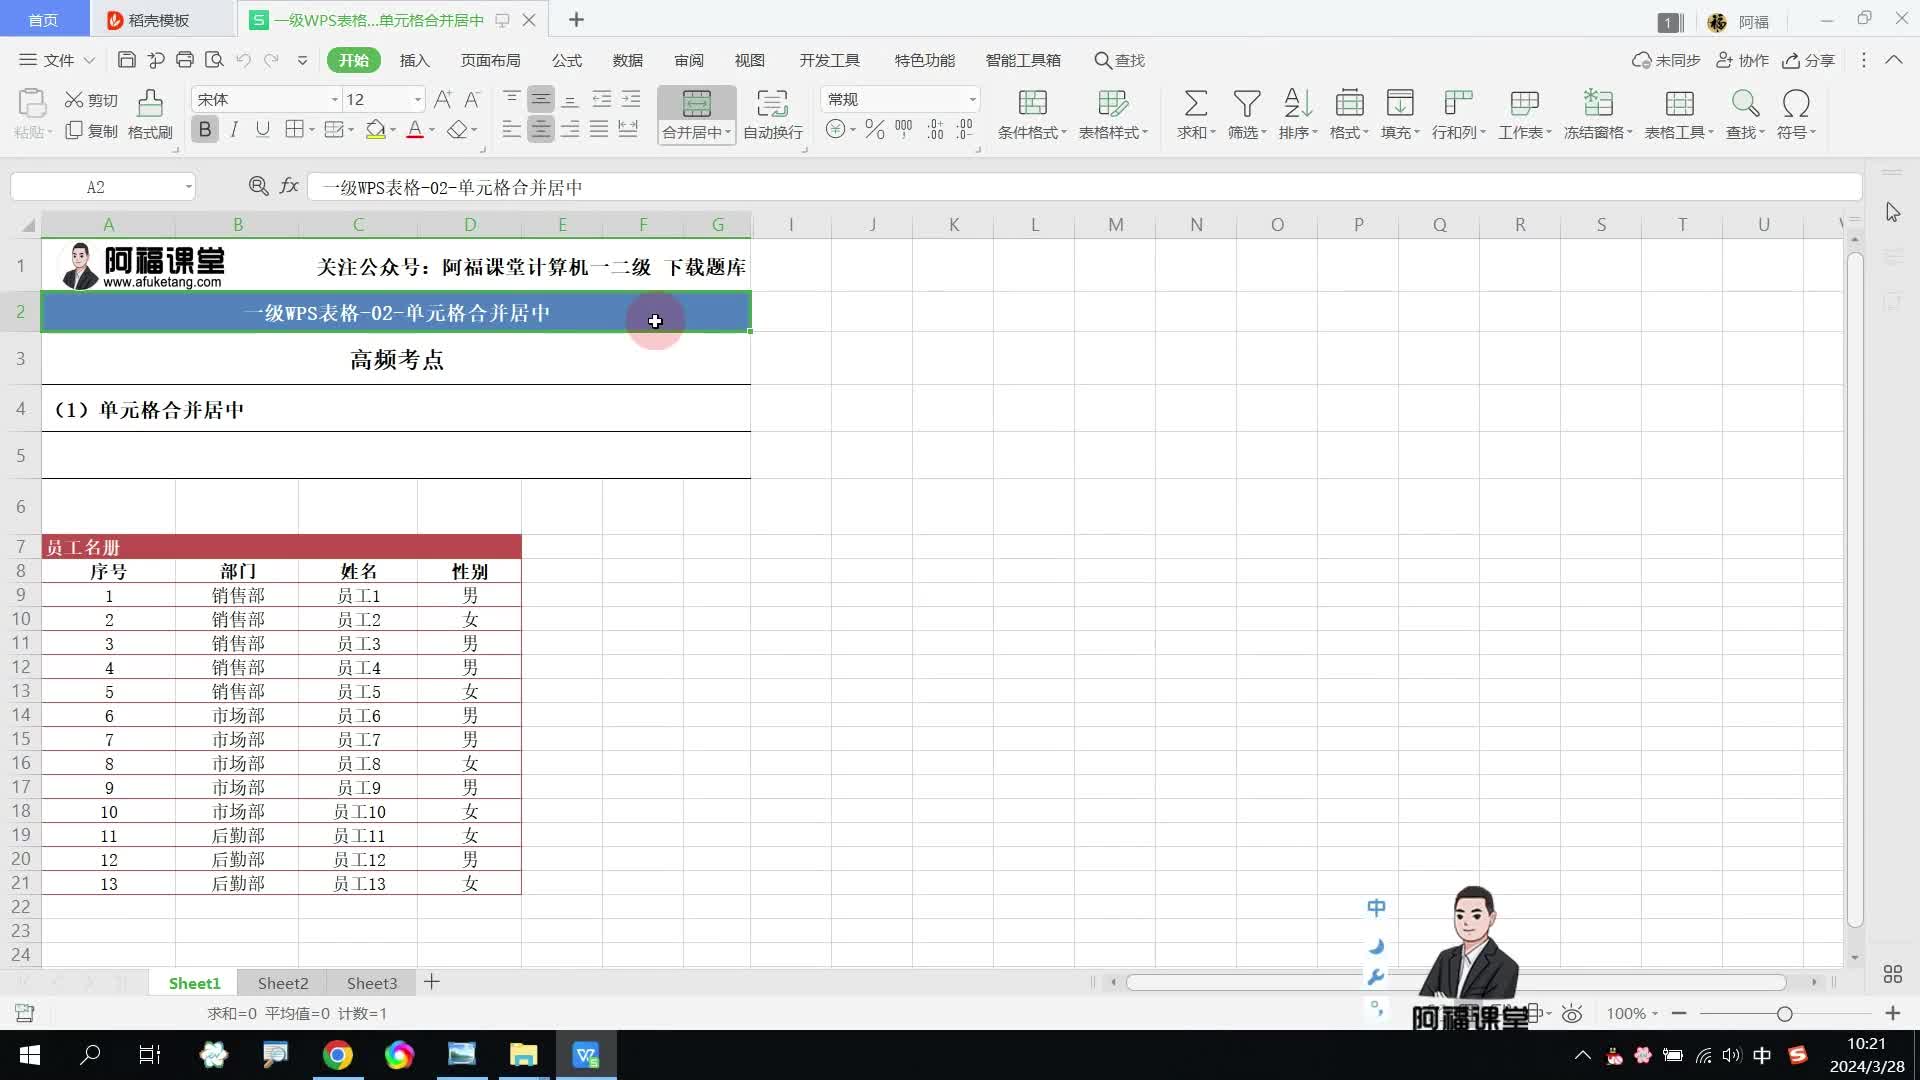Screen dimensions: 1920x1080
Task: Open the number format dropdown (常规)
Action: coord(971,99)
